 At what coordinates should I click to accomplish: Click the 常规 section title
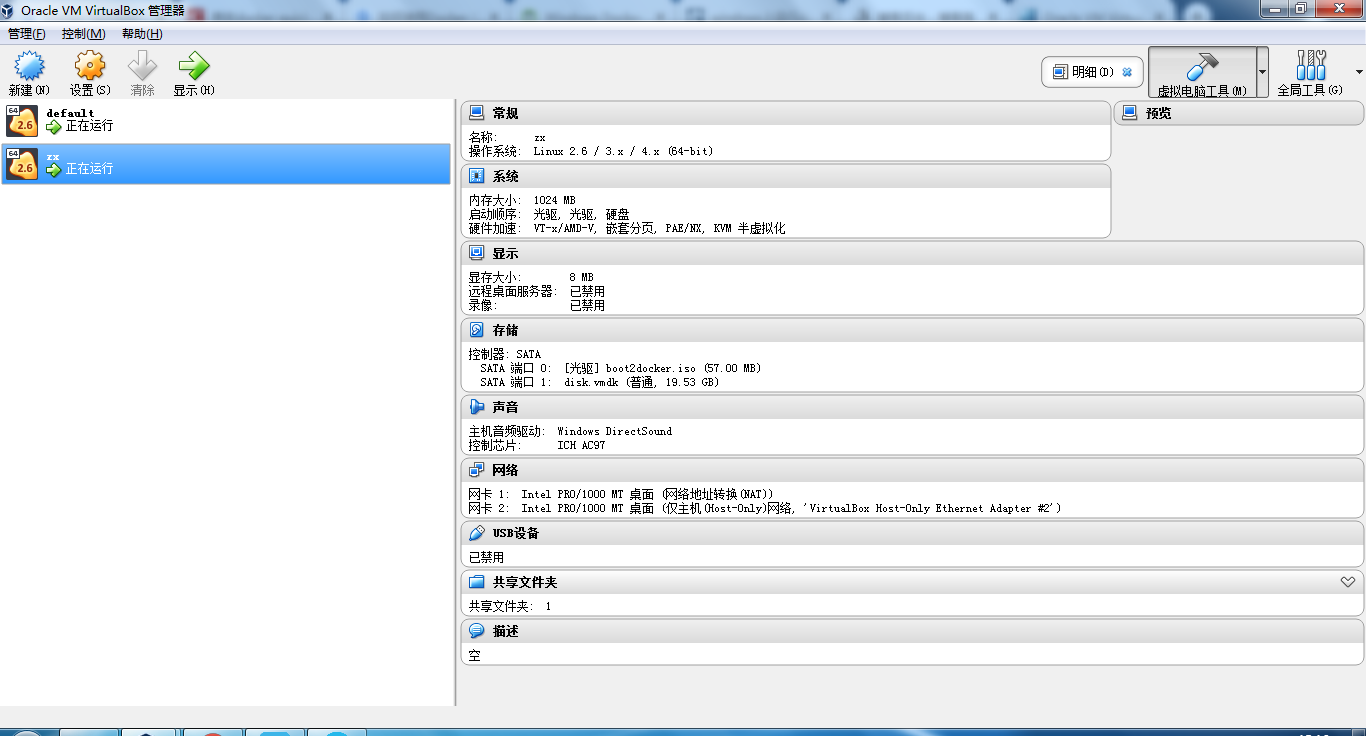[505, 113]
